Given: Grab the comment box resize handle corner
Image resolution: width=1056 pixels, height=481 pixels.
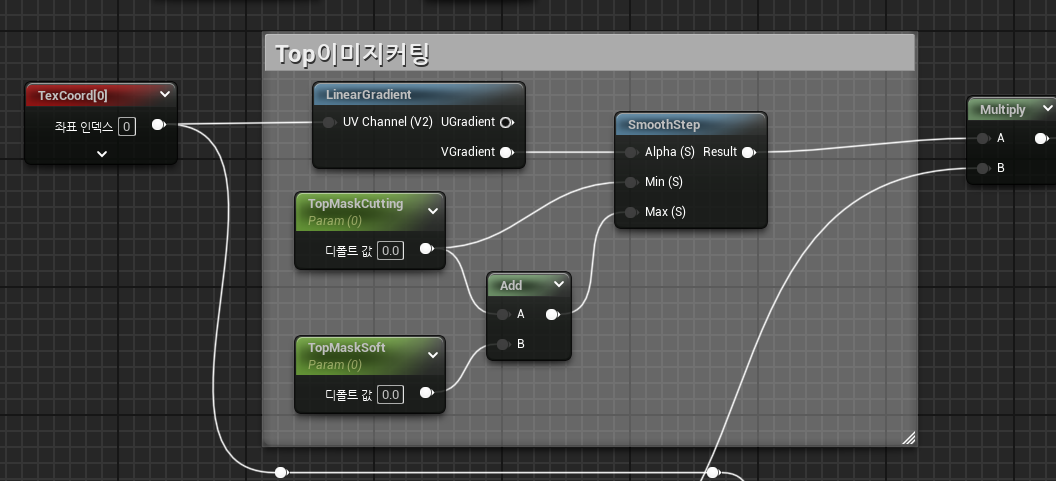Looking at the screenshot, I should coord(909,438).
